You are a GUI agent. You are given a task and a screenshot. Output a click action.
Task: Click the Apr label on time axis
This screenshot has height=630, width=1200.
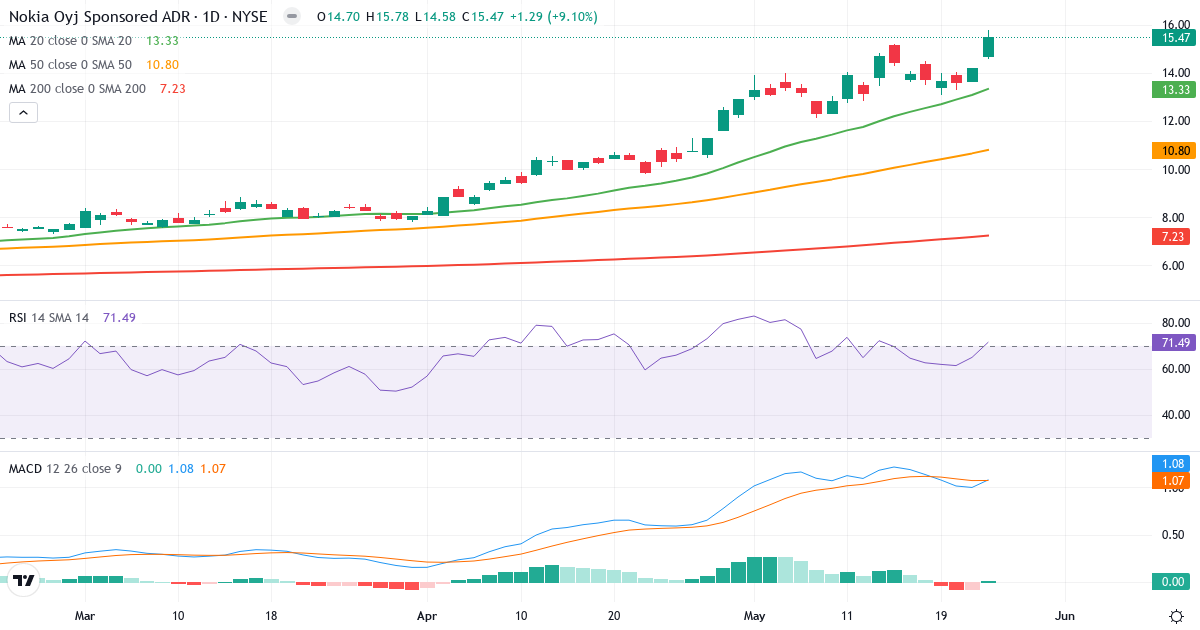click(x=427, y=616)
